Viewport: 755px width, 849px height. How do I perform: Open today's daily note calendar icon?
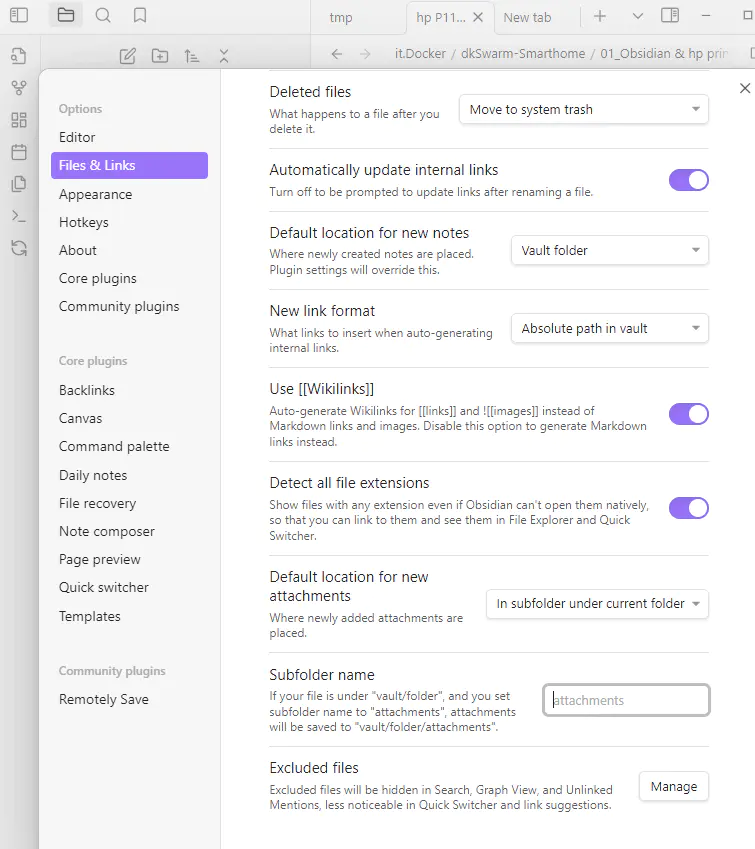(x=18, y=152)
